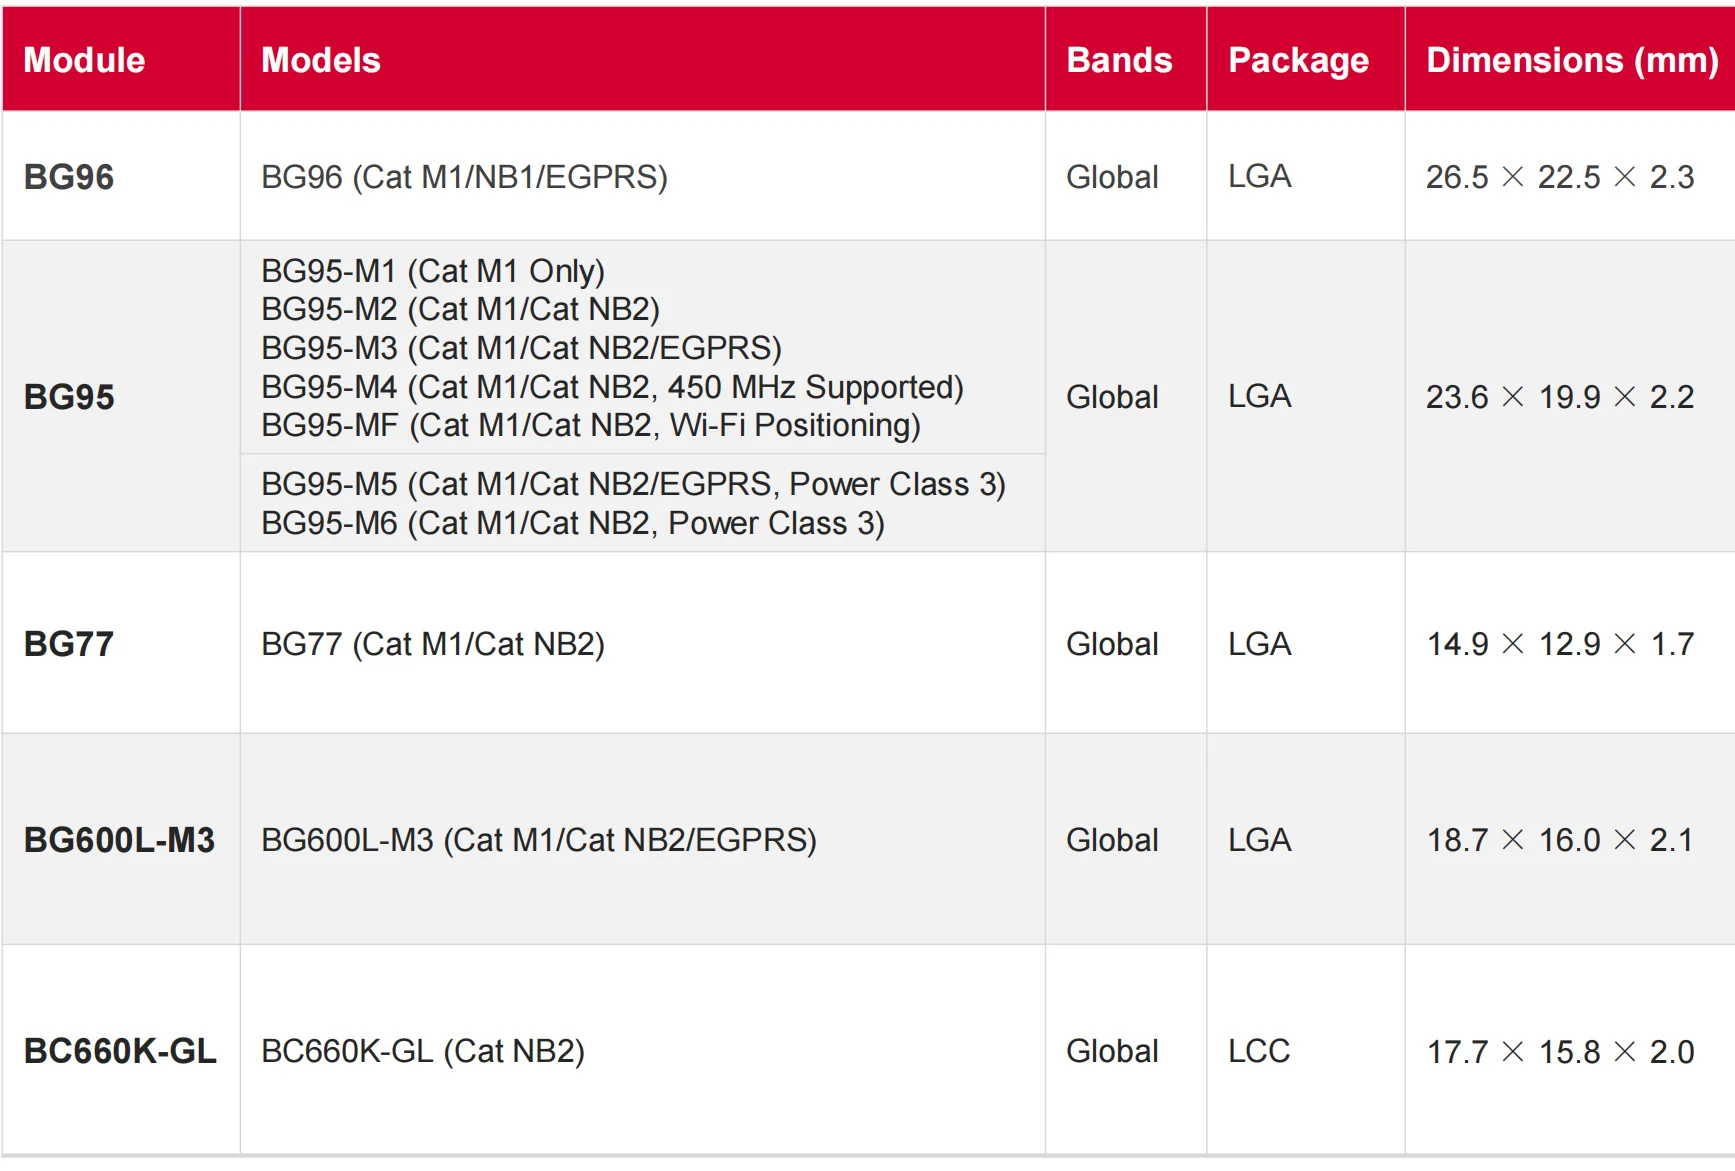Select the BG95-M4 450 MHz Supported line
Image resolution: width=1735 pixels, height=1171 pixels.
pos(612,387)
